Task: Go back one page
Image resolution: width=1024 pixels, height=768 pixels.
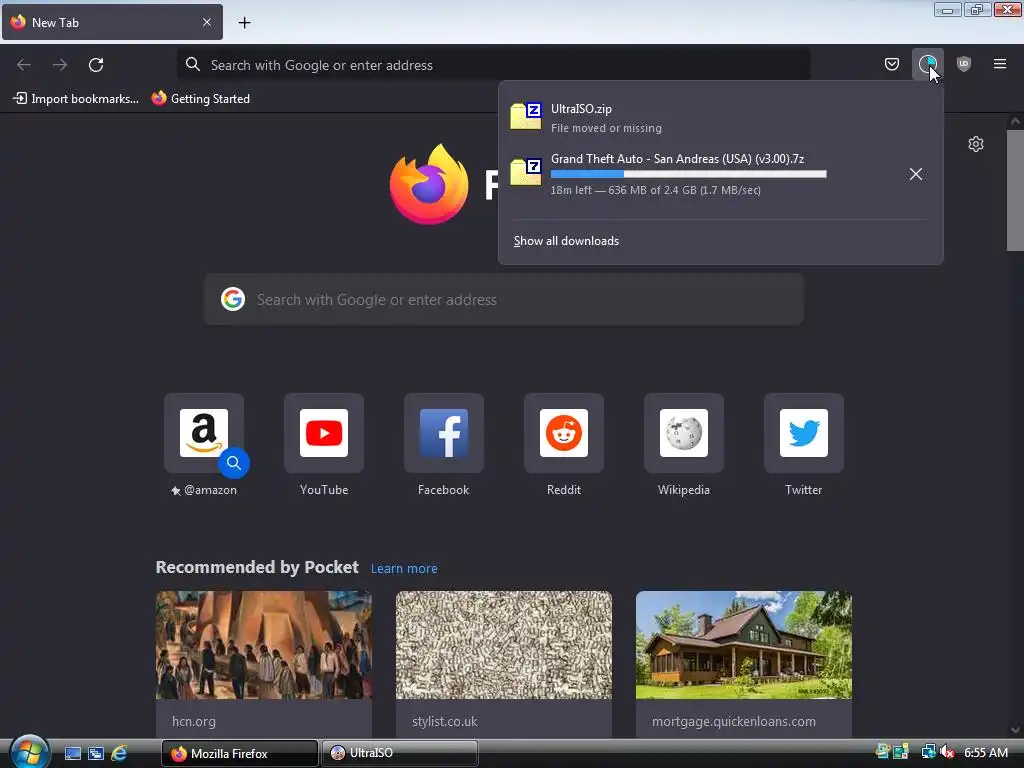Action: point(24,65)
